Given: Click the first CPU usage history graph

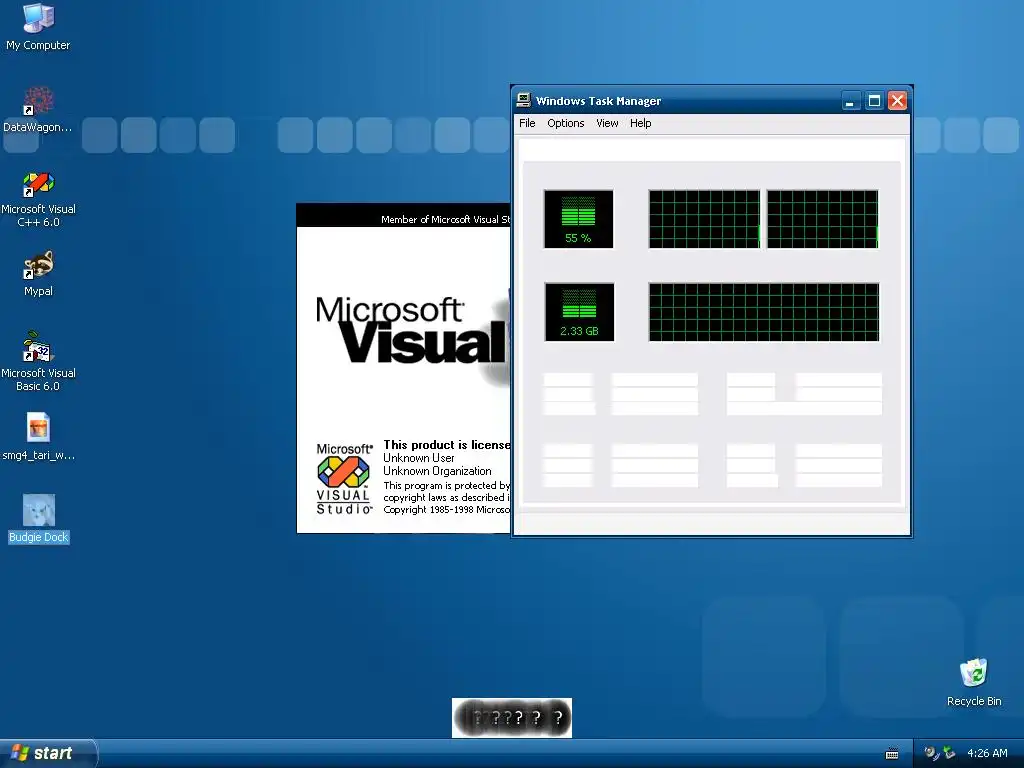Looking at the screenshot, I should 704,219.
